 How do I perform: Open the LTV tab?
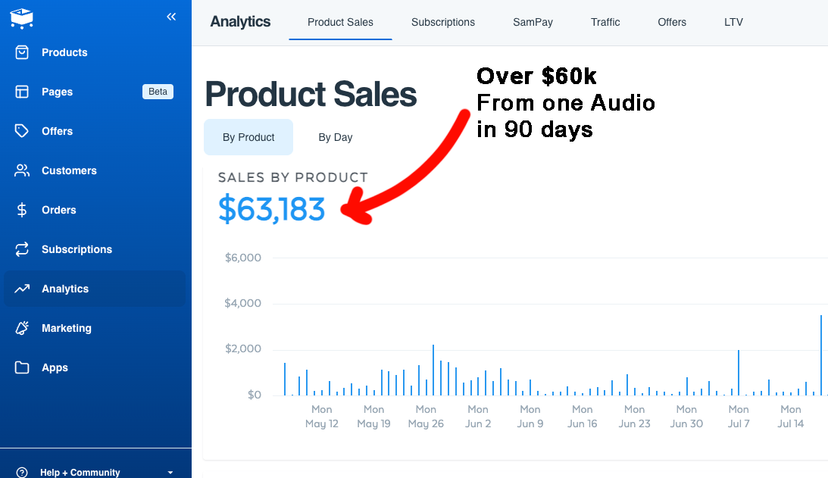pos(734,22)
